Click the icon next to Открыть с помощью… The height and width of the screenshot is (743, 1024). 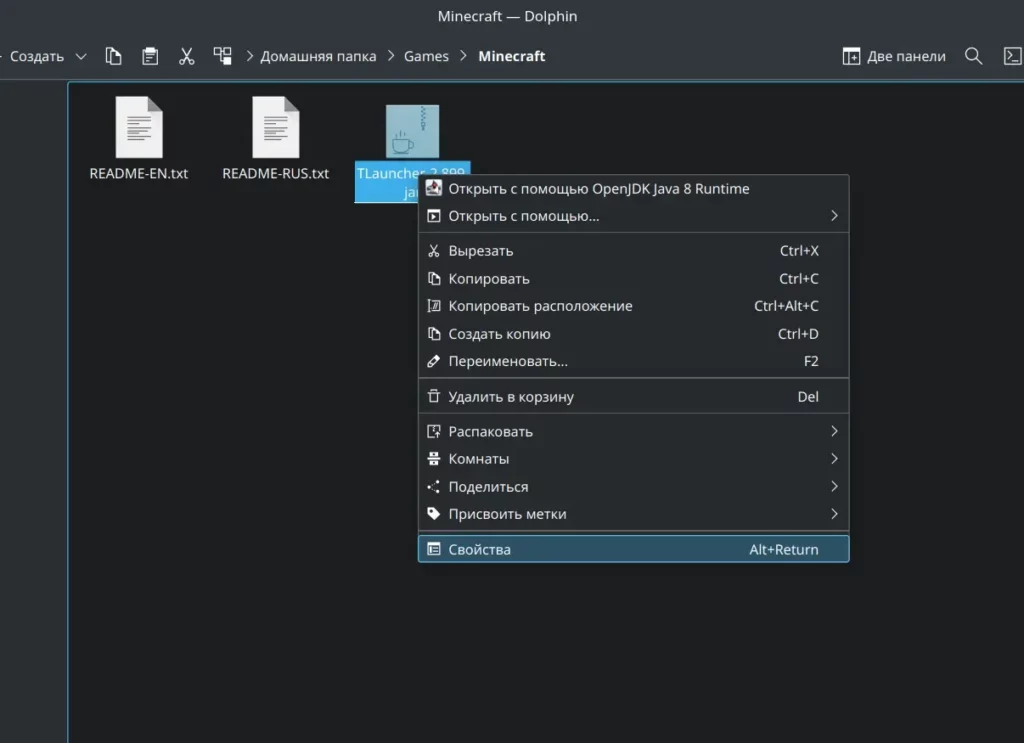point(434,216)
